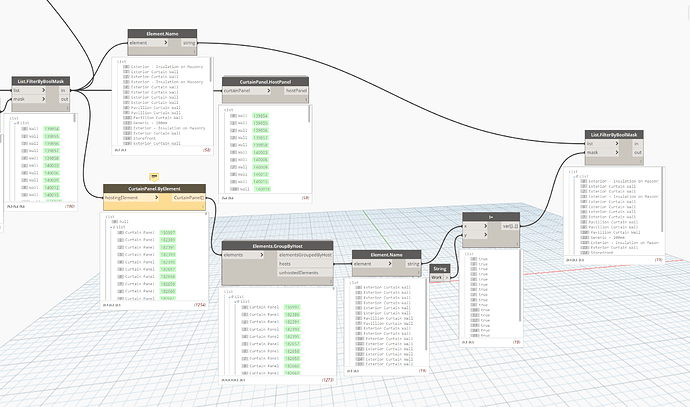690x407 pixels.
Task: Select the CurtainPanel.HostPanel node header
Action: coord(265,82)
